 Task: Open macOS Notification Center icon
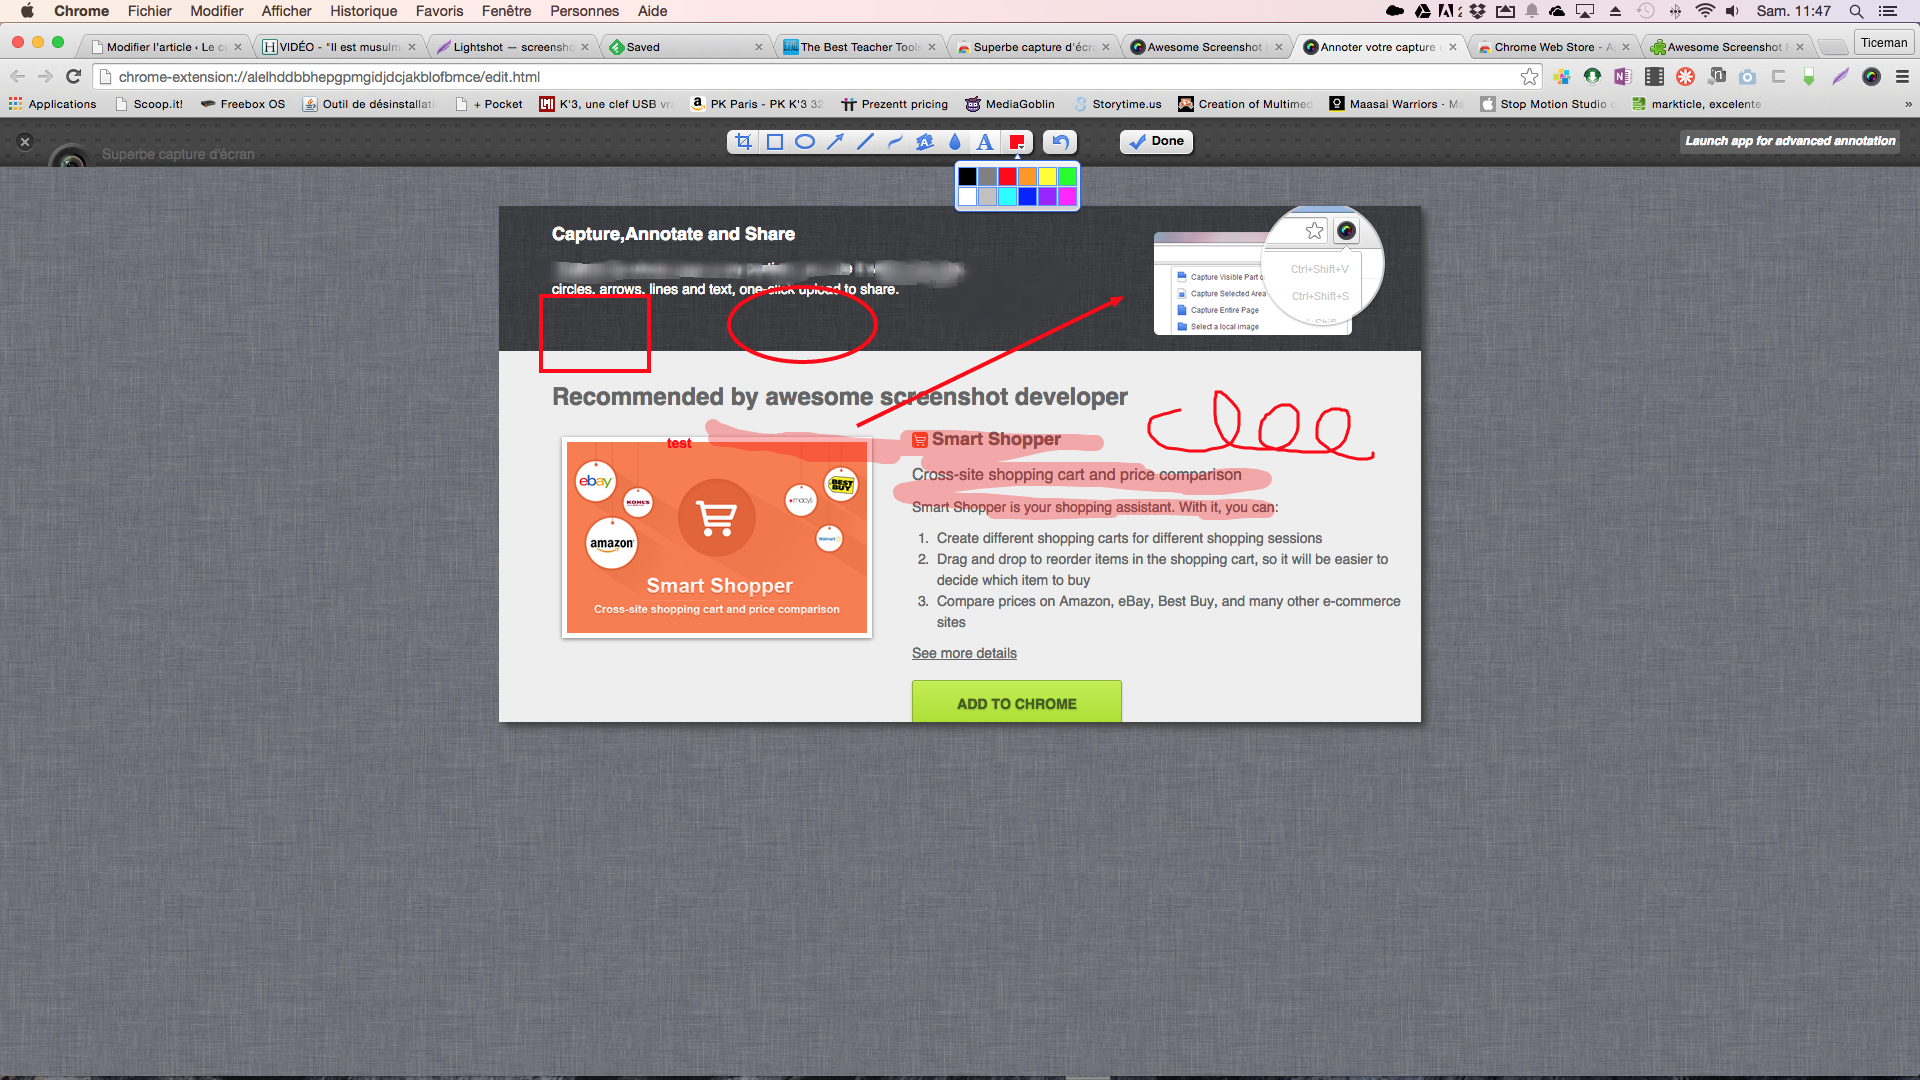(x=1888, y=11)
